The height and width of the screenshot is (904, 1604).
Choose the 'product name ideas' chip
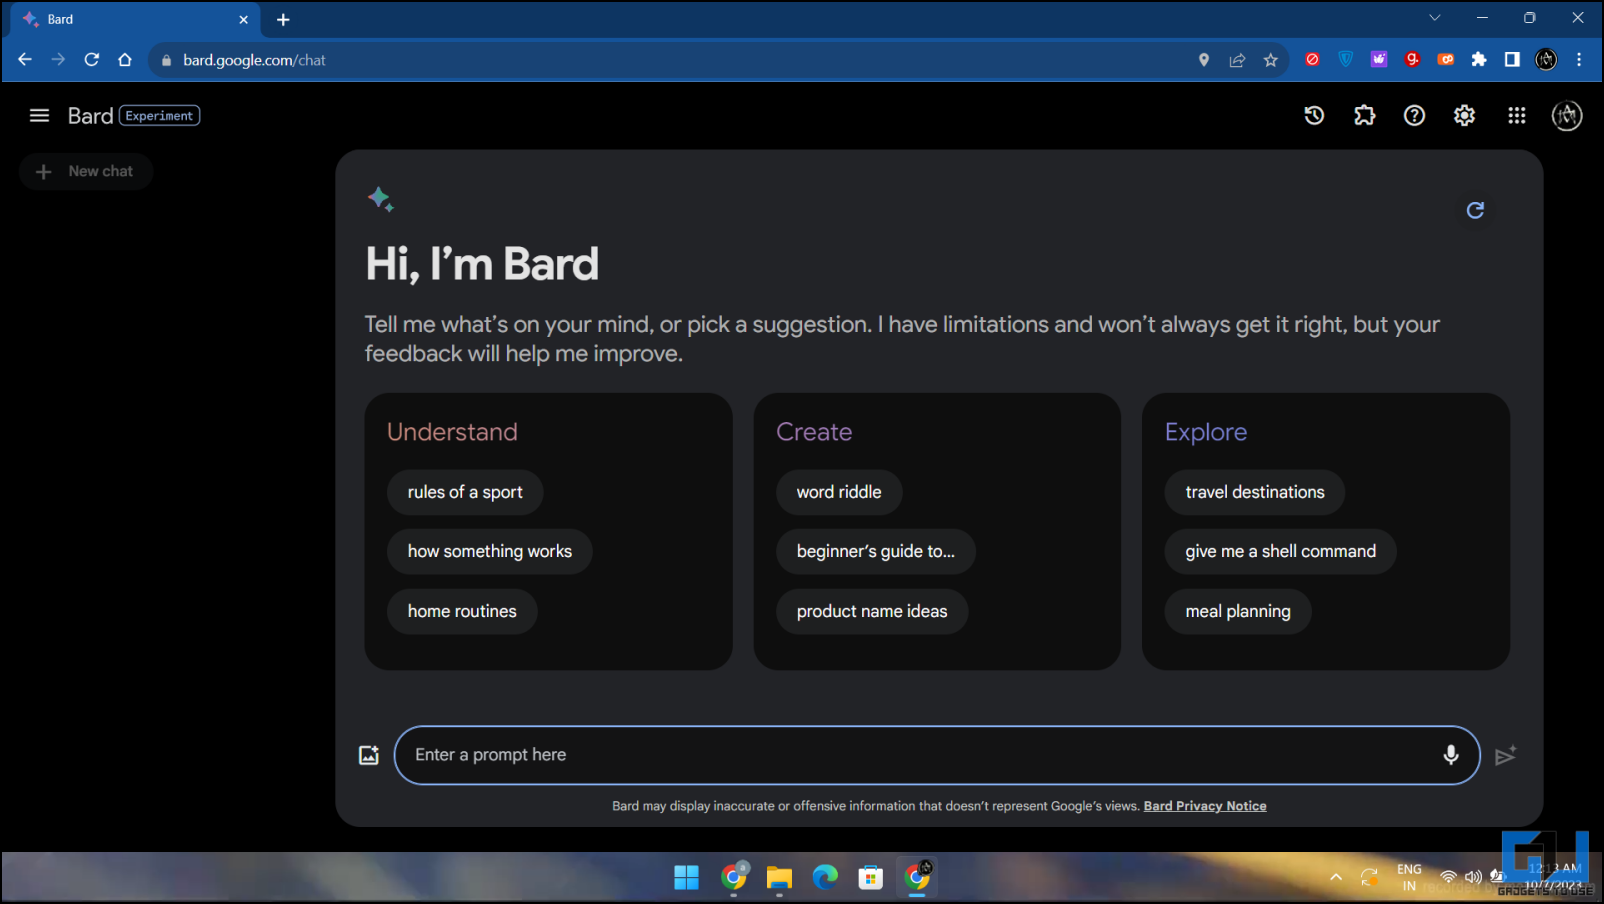(872, 611)
